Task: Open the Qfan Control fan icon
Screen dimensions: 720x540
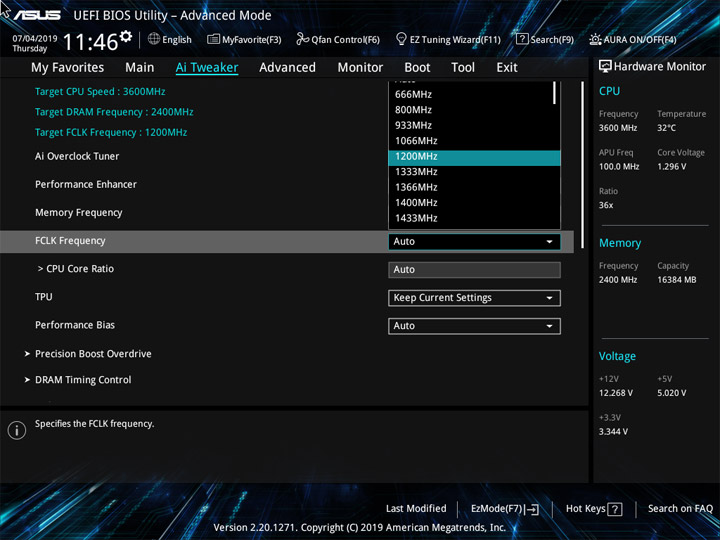Action: click(302, 39)
